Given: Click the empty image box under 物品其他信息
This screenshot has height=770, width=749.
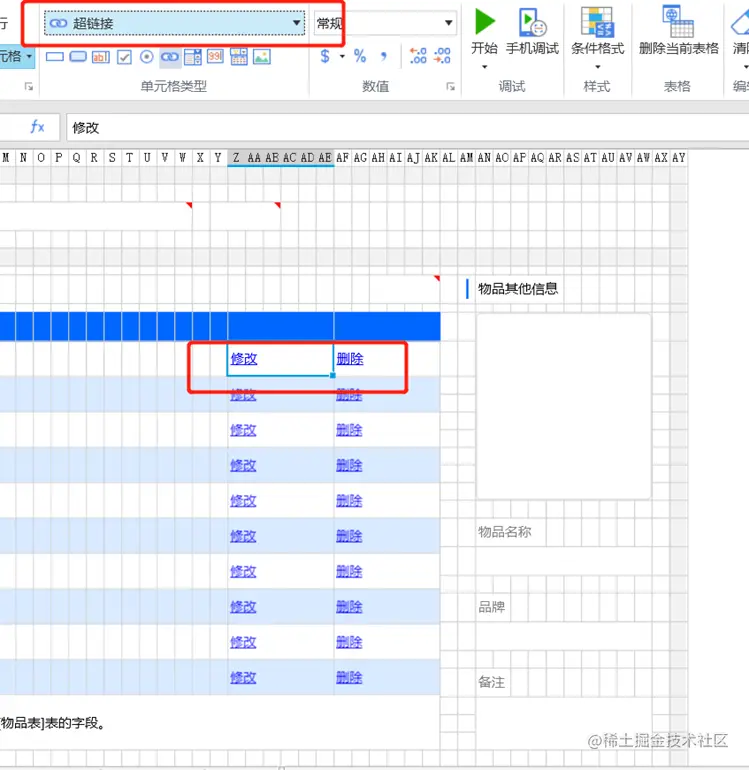Looking at the screenshot, I should (564, 407).
